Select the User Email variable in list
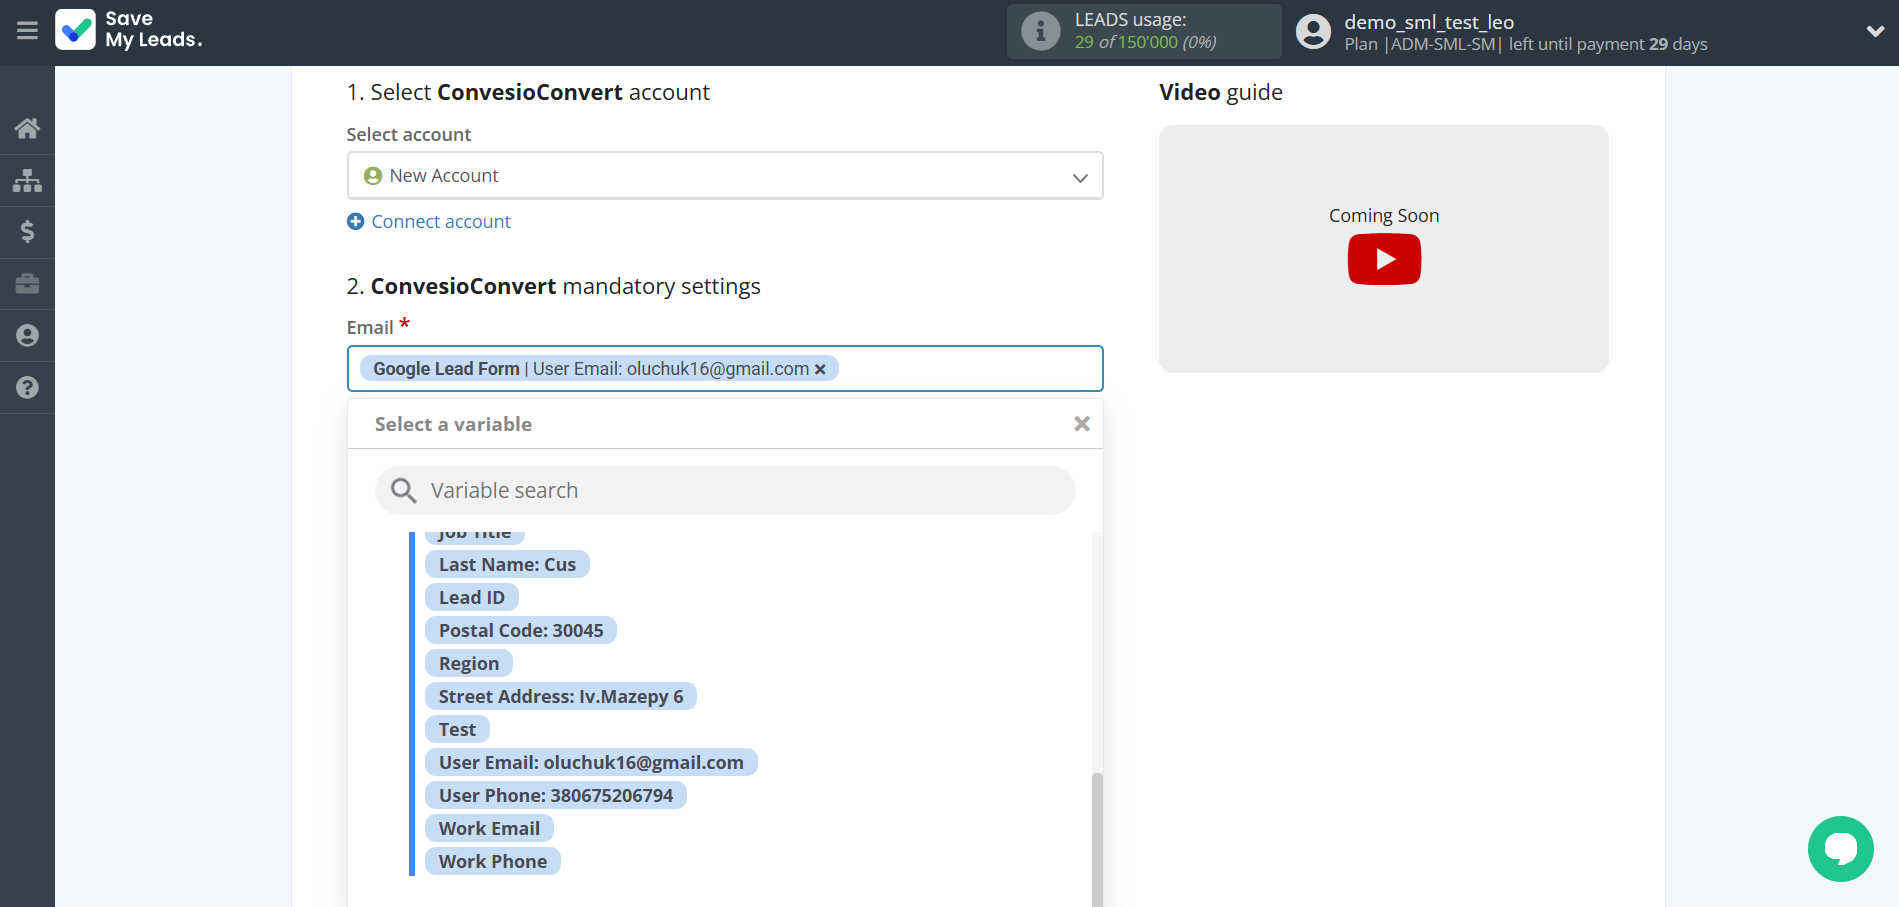 tap(591, 763)
